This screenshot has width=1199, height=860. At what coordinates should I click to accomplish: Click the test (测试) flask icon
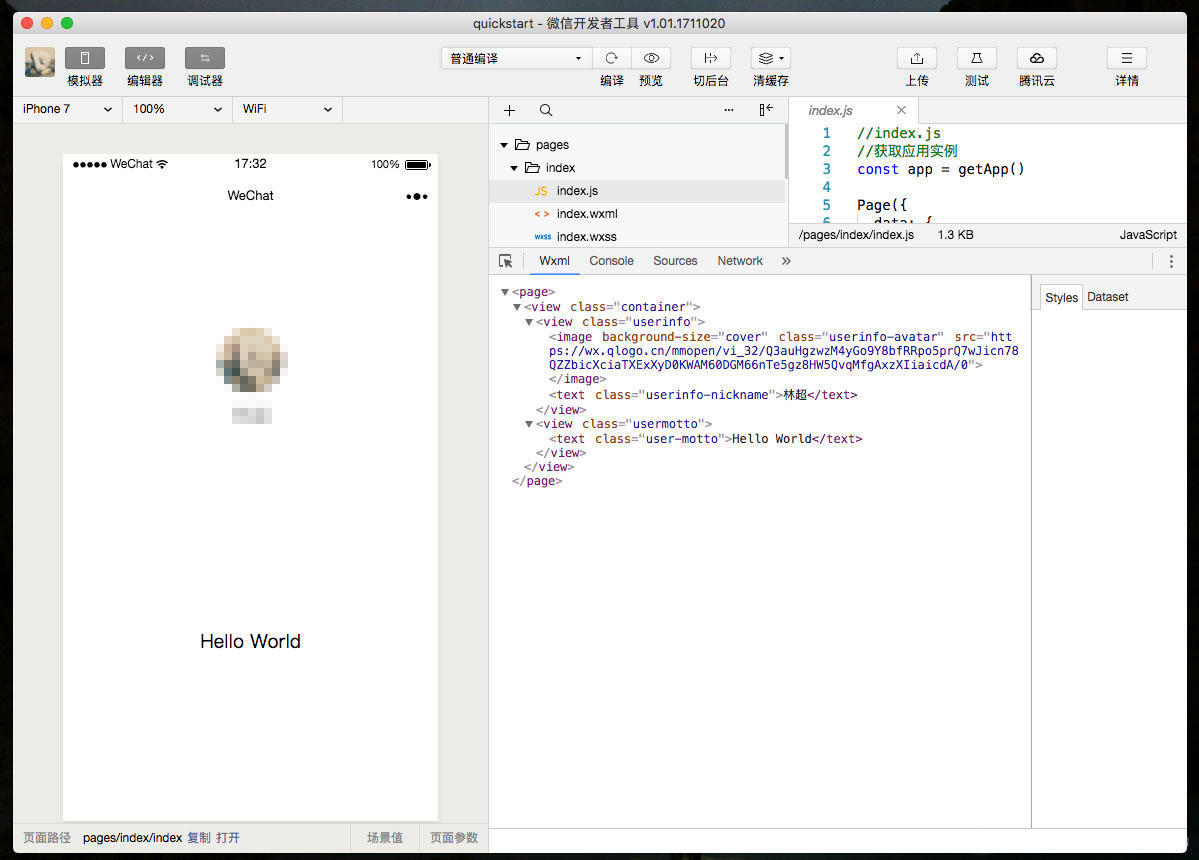[x=977, y=58]
